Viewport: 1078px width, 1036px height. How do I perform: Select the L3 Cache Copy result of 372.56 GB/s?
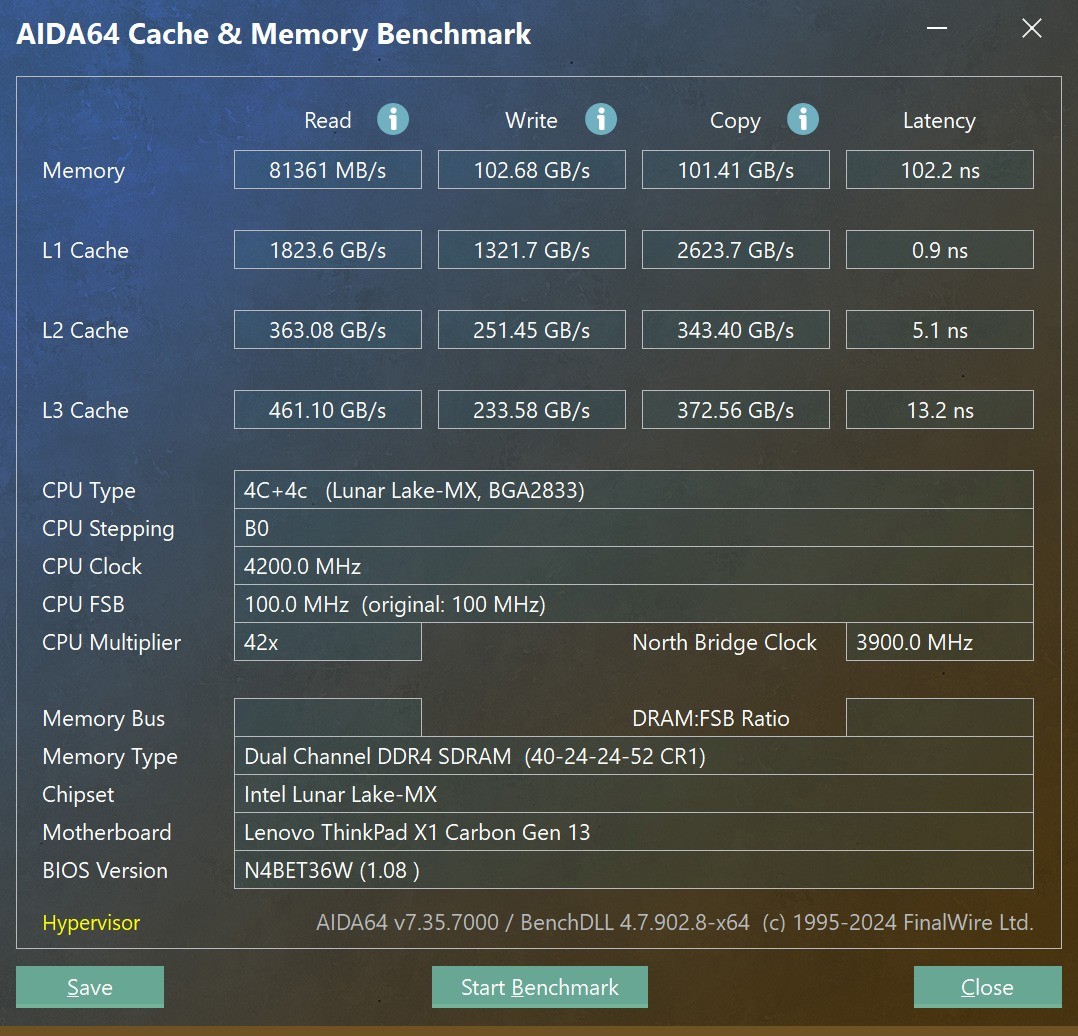pyautogui.click(x=735, y=409)
